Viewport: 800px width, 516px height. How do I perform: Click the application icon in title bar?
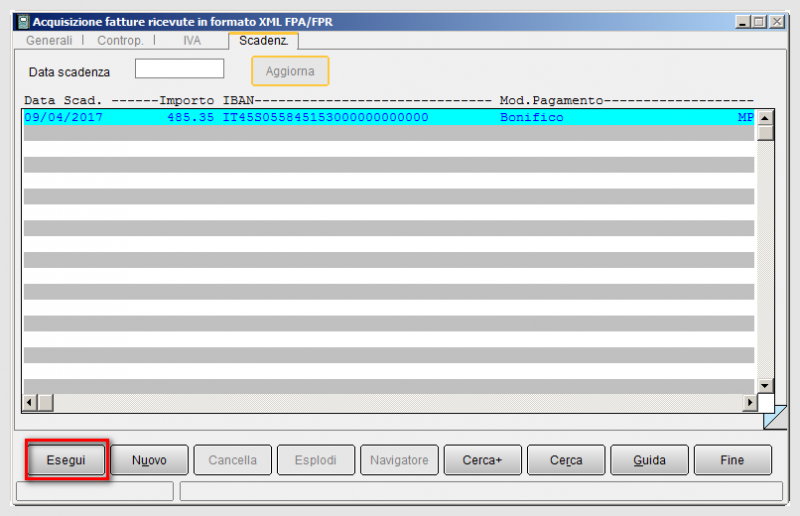click(23, 22)
